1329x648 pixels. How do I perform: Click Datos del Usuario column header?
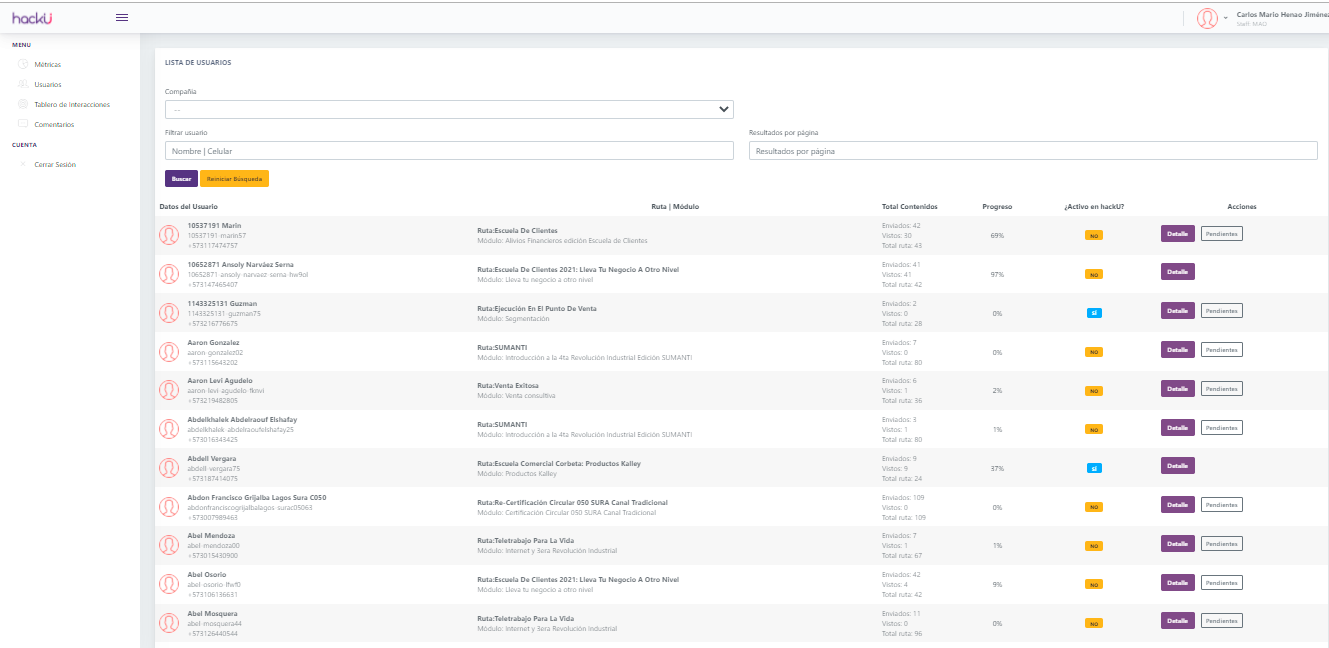click(189, 207)
